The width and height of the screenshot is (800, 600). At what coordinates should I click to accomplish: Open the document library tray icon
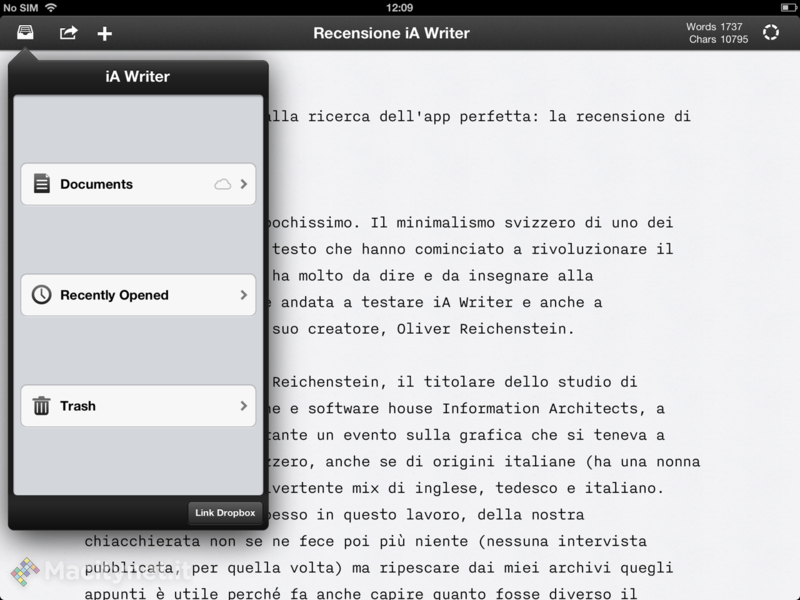(x=25, y=33)
